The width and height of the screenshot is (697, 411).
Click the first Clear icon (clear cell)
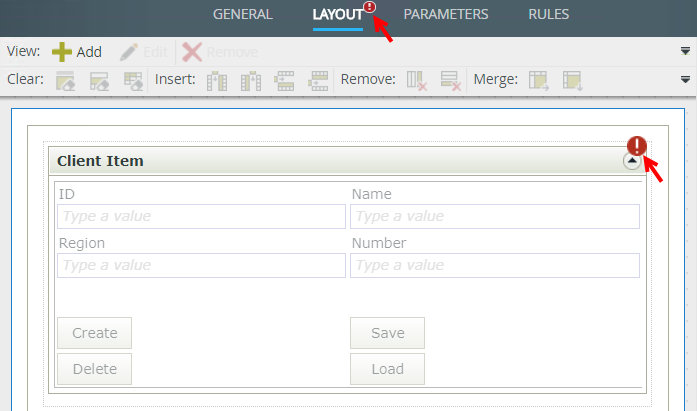(x=65, y=80)
